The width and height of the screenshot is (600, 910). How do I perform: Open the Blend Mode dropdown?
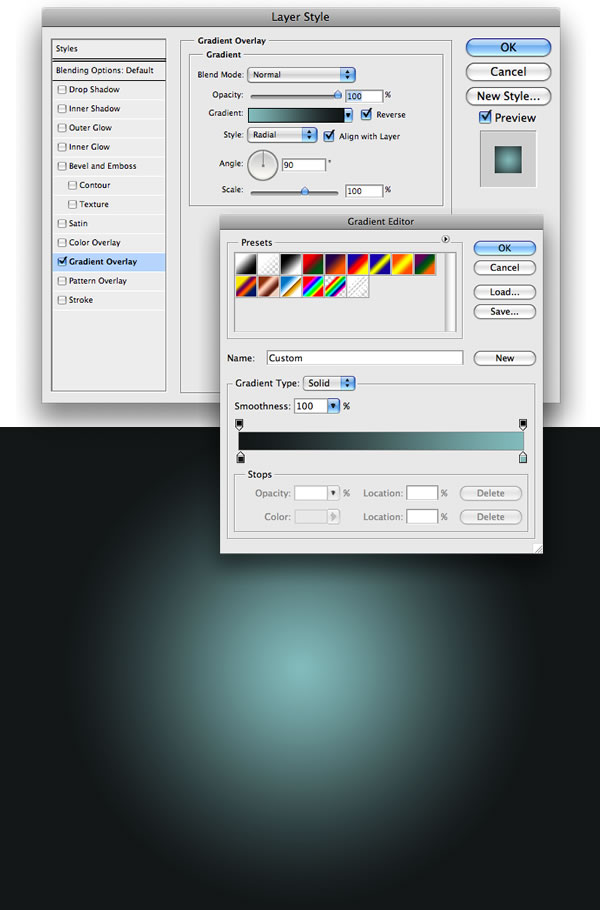tap(301, 74)
